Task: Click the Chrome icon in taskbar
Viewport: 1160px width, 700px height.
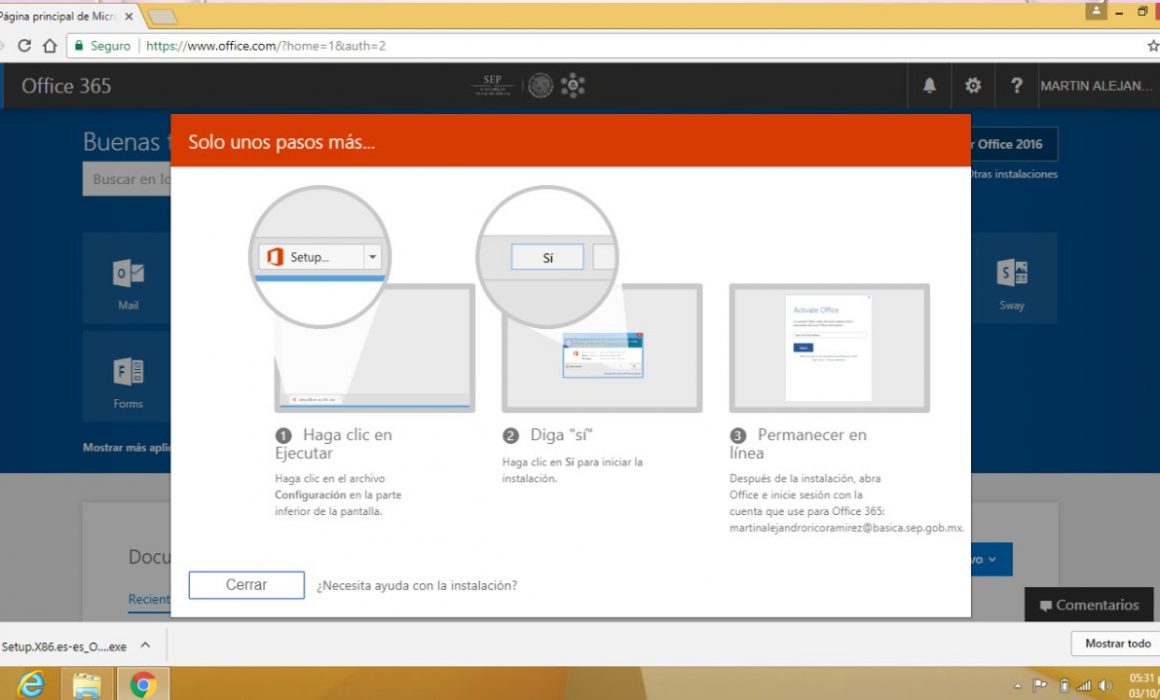Action: click(143, 684)
